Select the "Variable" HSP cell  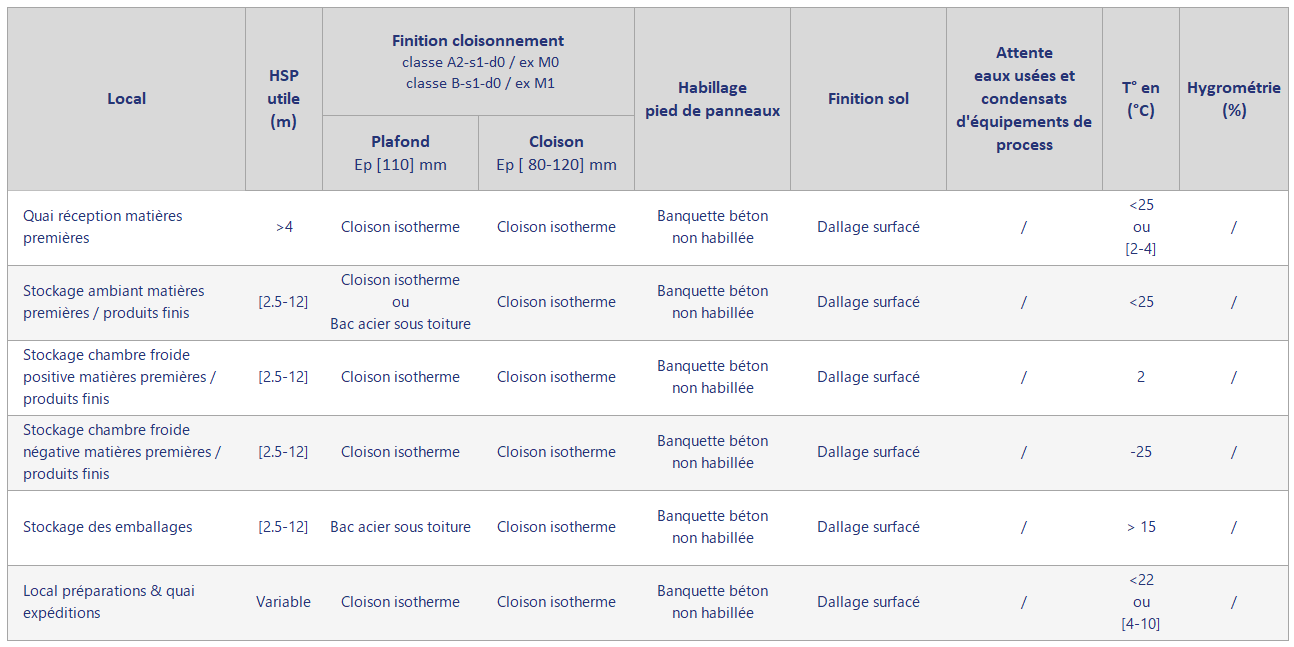click(283, 602)
